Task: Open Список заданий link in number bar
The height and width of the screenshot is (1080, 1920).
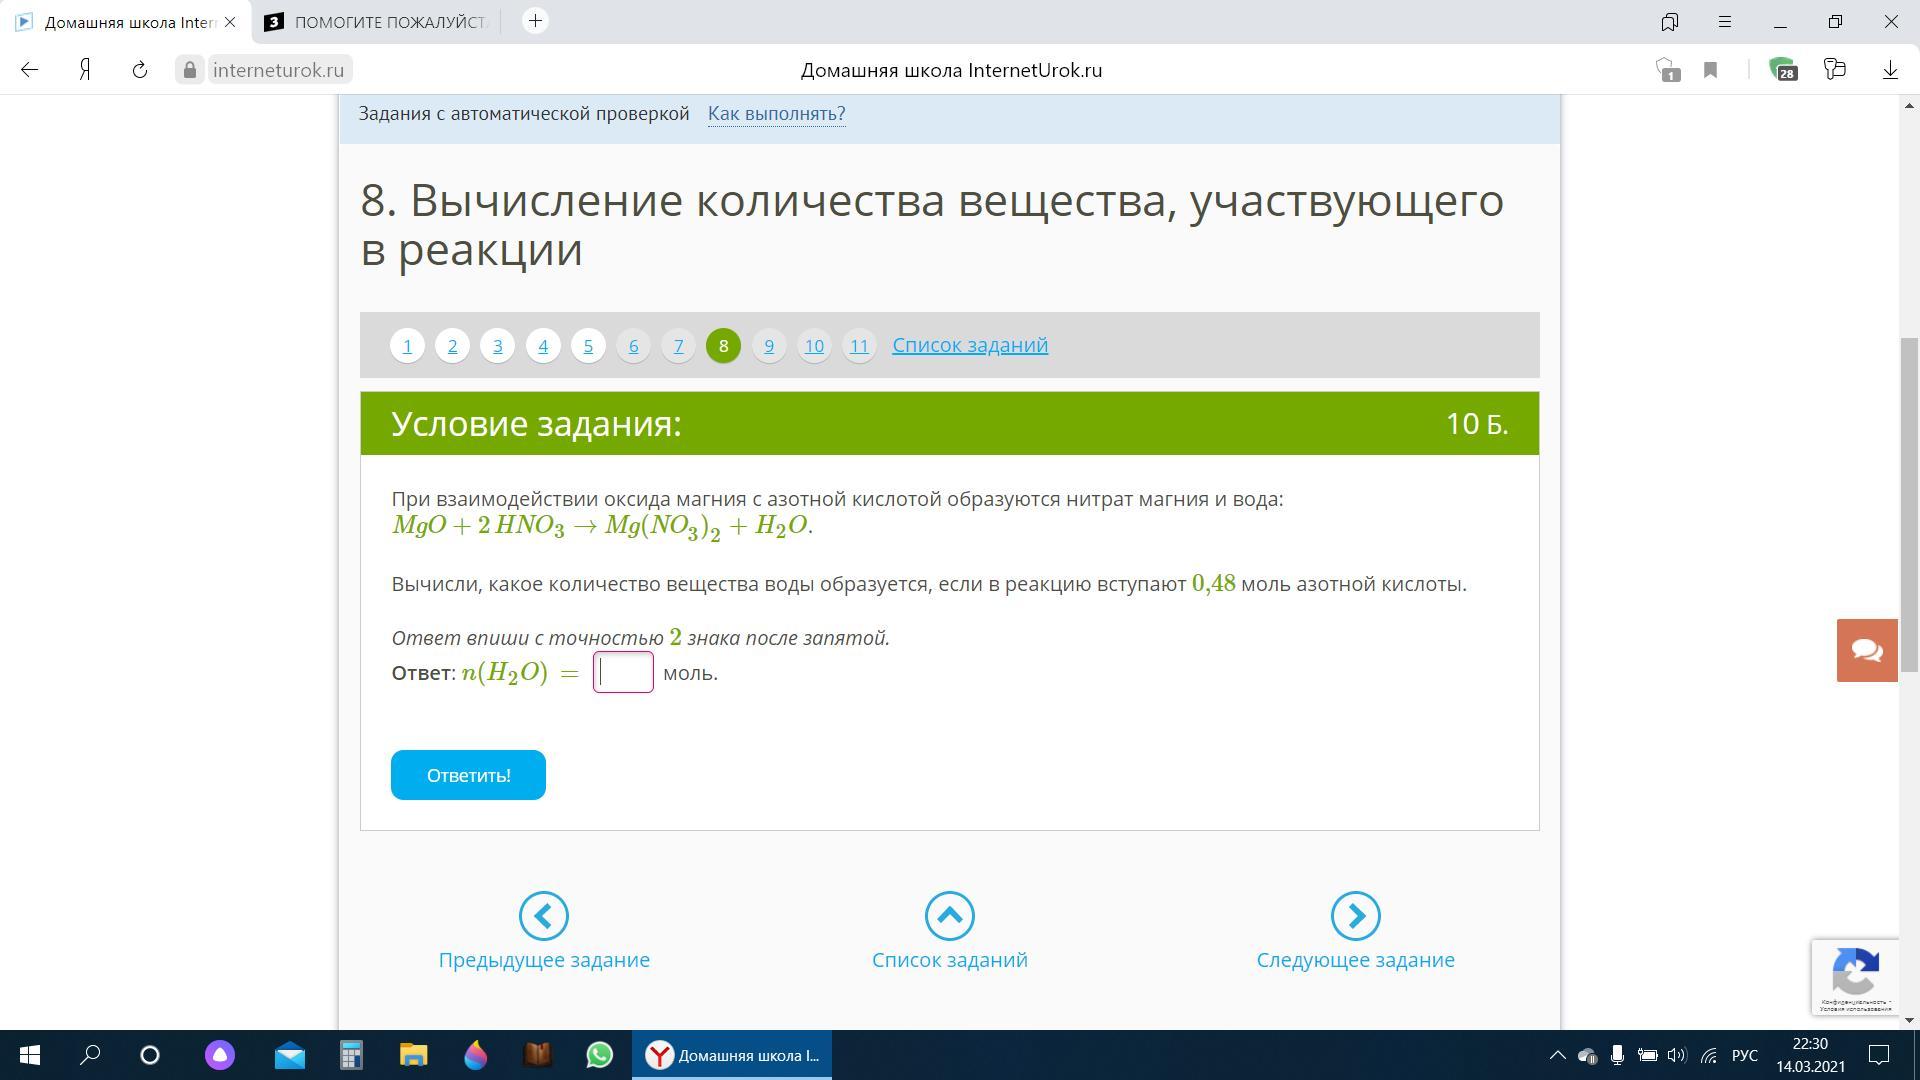Action: point(970,345)
